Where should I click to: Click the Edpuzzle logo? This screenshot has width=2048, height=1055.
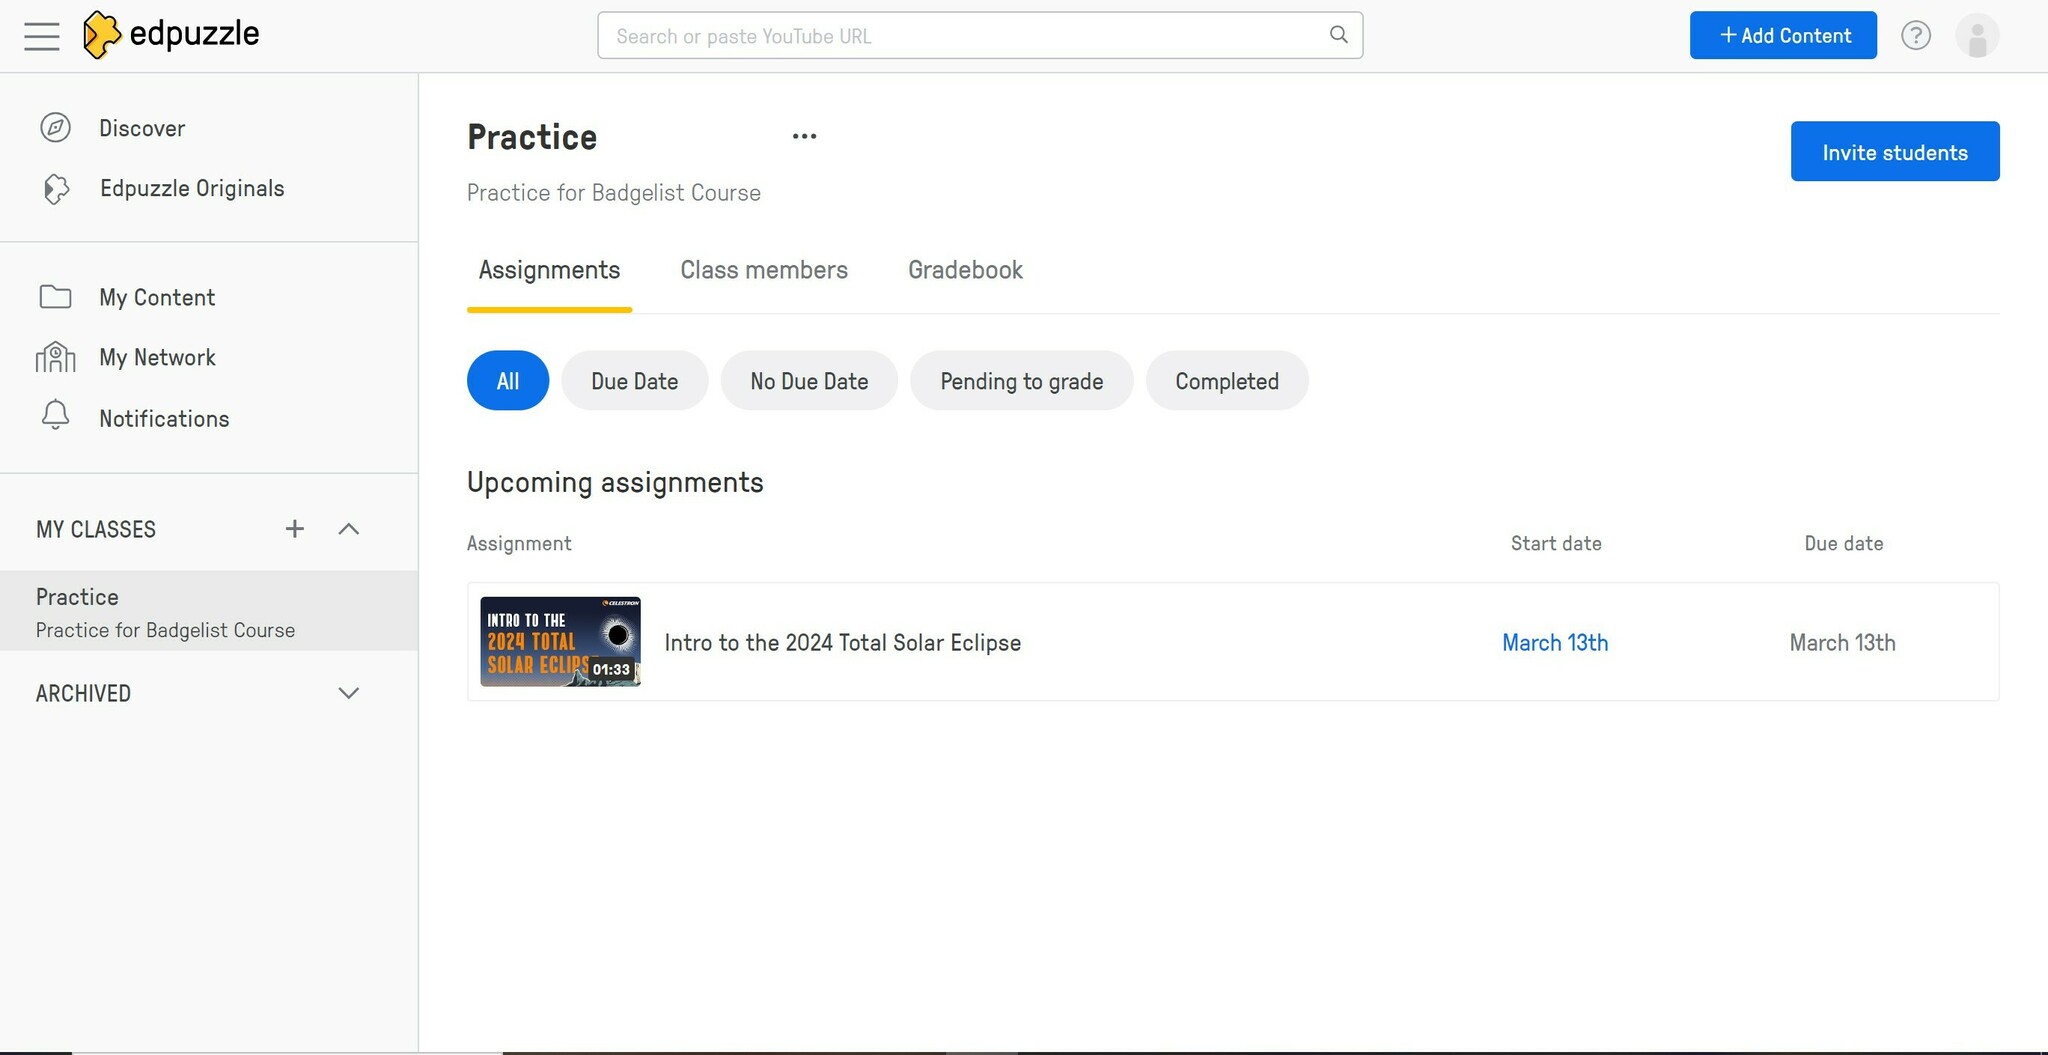point(171,35)
